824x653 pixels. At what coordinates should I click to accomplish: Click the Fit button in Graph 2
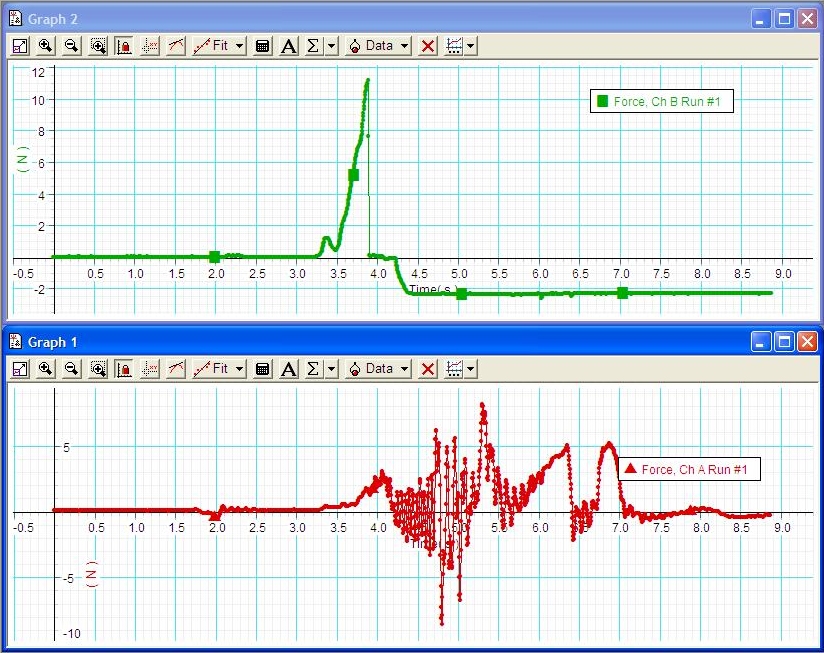pyautogui.click(x=211, y=46)
